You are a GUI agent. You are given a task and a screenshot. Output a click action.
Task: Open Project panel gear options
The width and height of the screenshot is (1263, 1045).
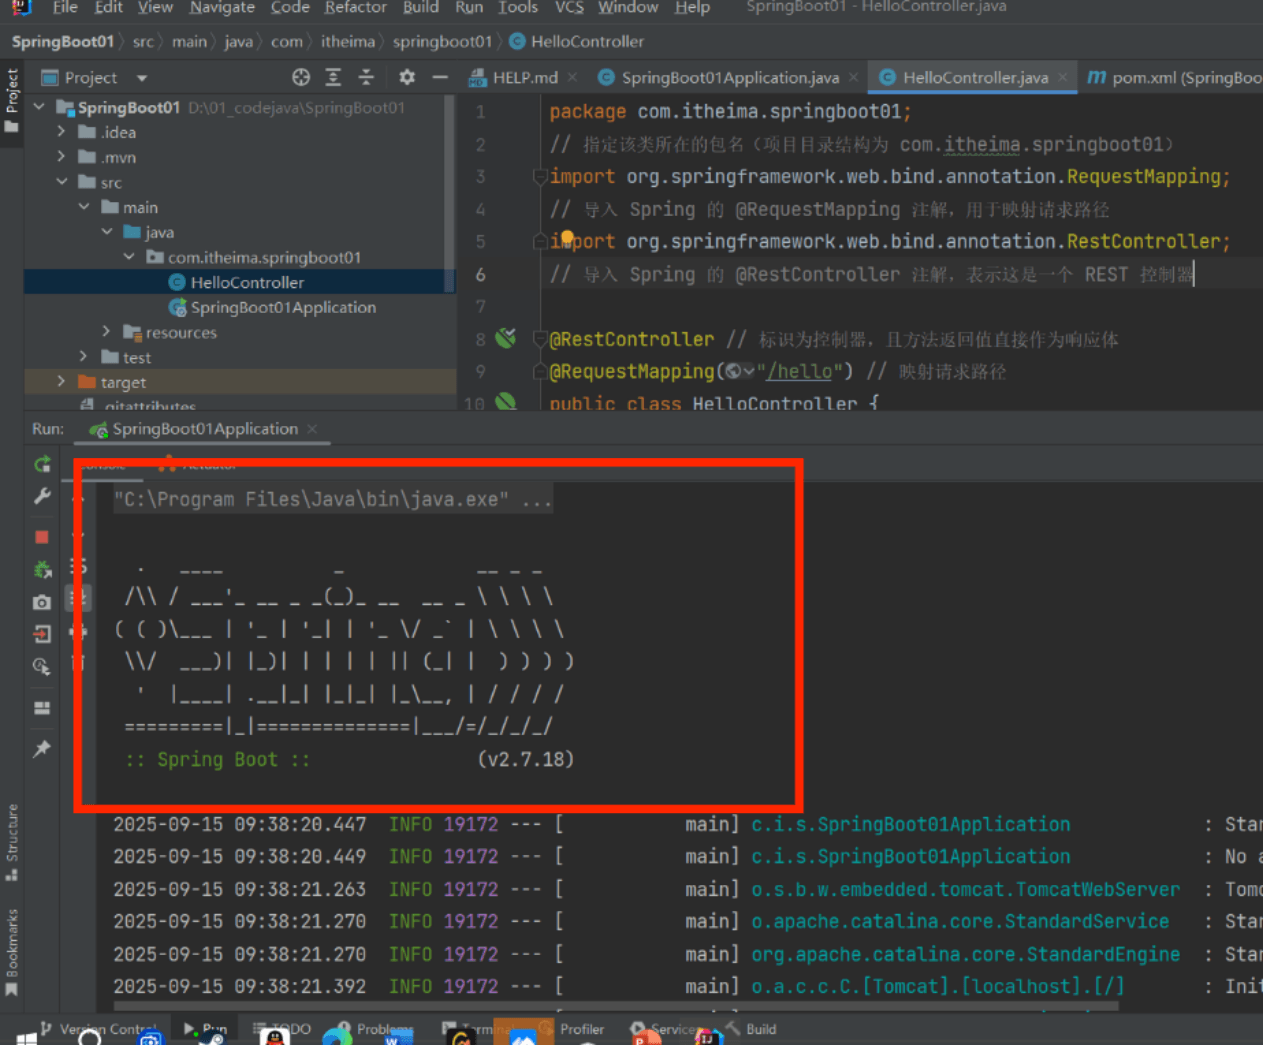pos(407,77)
